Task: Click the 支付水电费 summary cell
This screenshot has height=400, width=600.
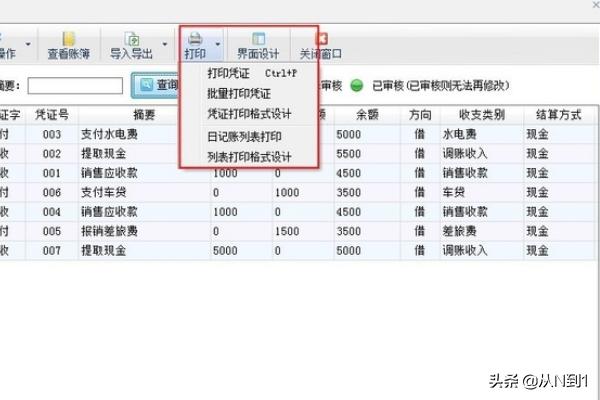Action: click(x=109, y=134)
